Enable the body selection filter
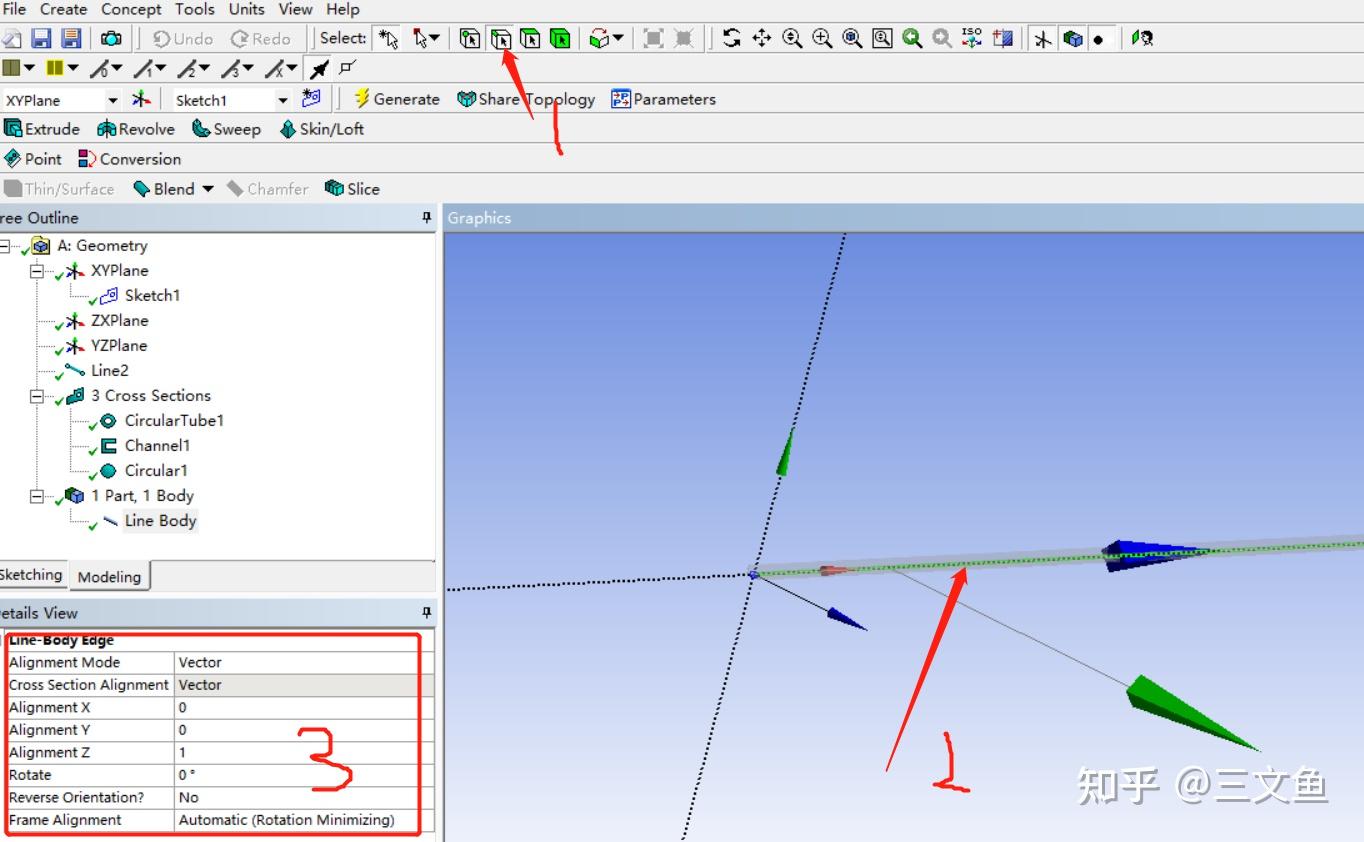1364x842 pixels. [561, 38]
